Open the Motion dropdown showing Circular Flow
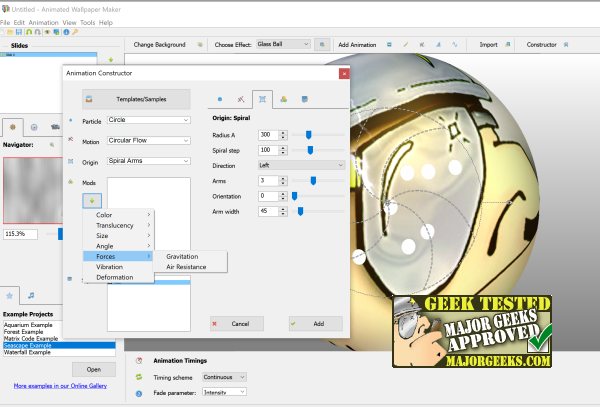600x407 pixels. pyautogui.click(x=148, y=140)
